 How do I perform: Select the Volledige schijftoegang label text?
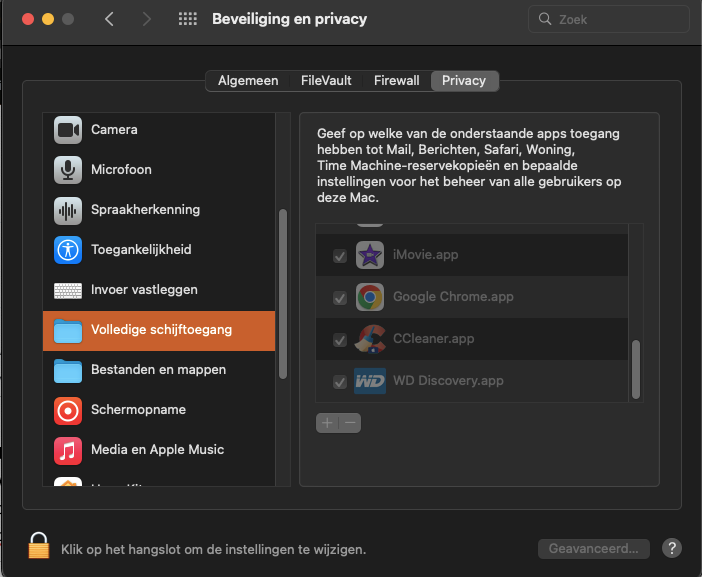pos(161,329)
